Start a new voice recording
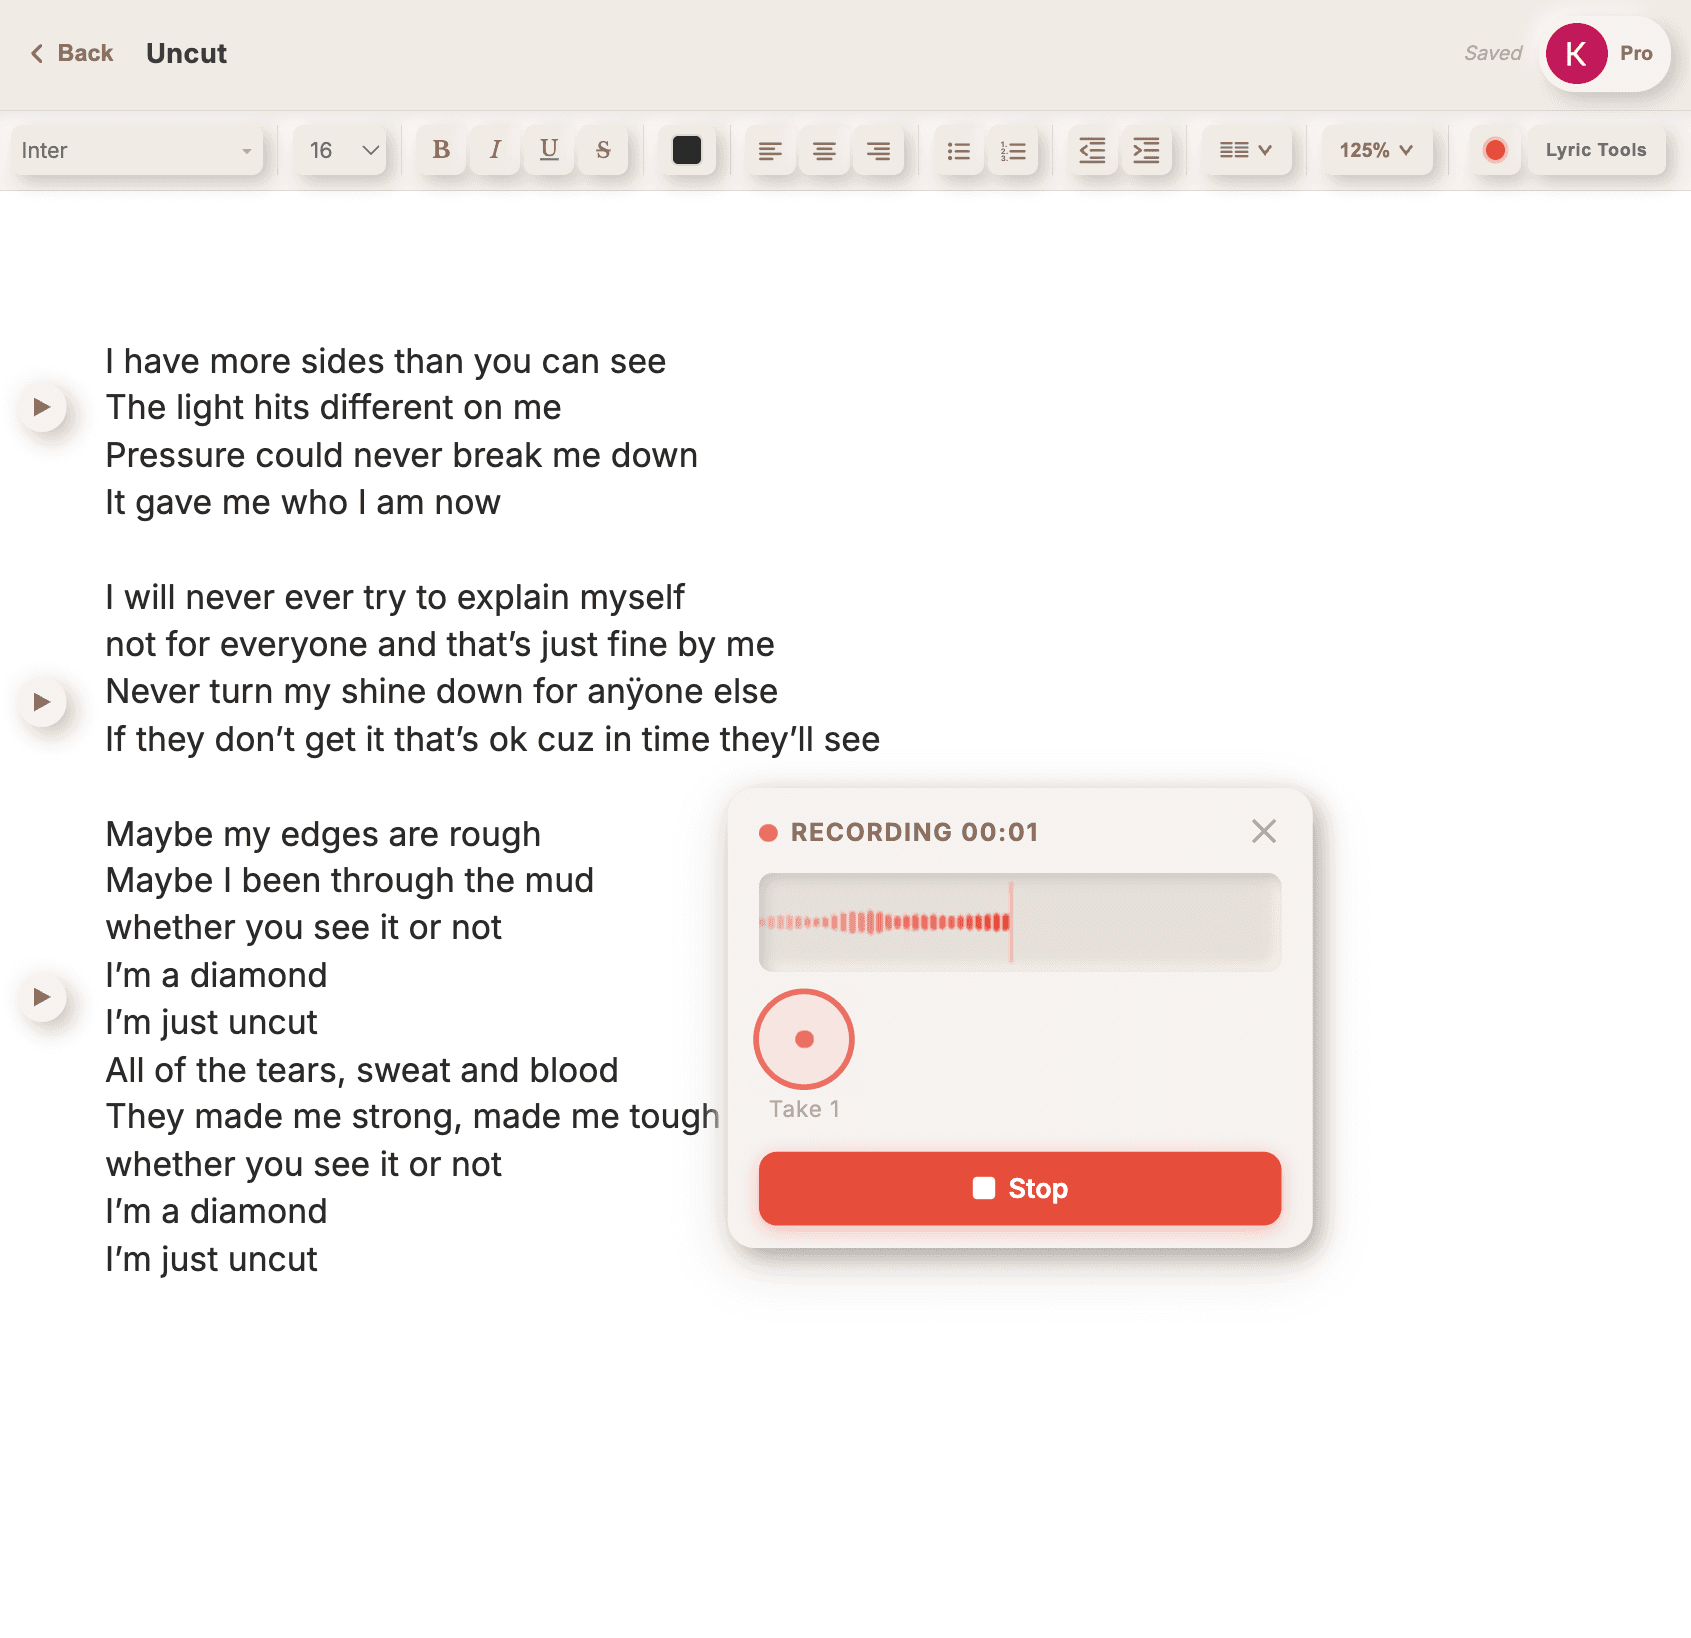 [1494, 150]
